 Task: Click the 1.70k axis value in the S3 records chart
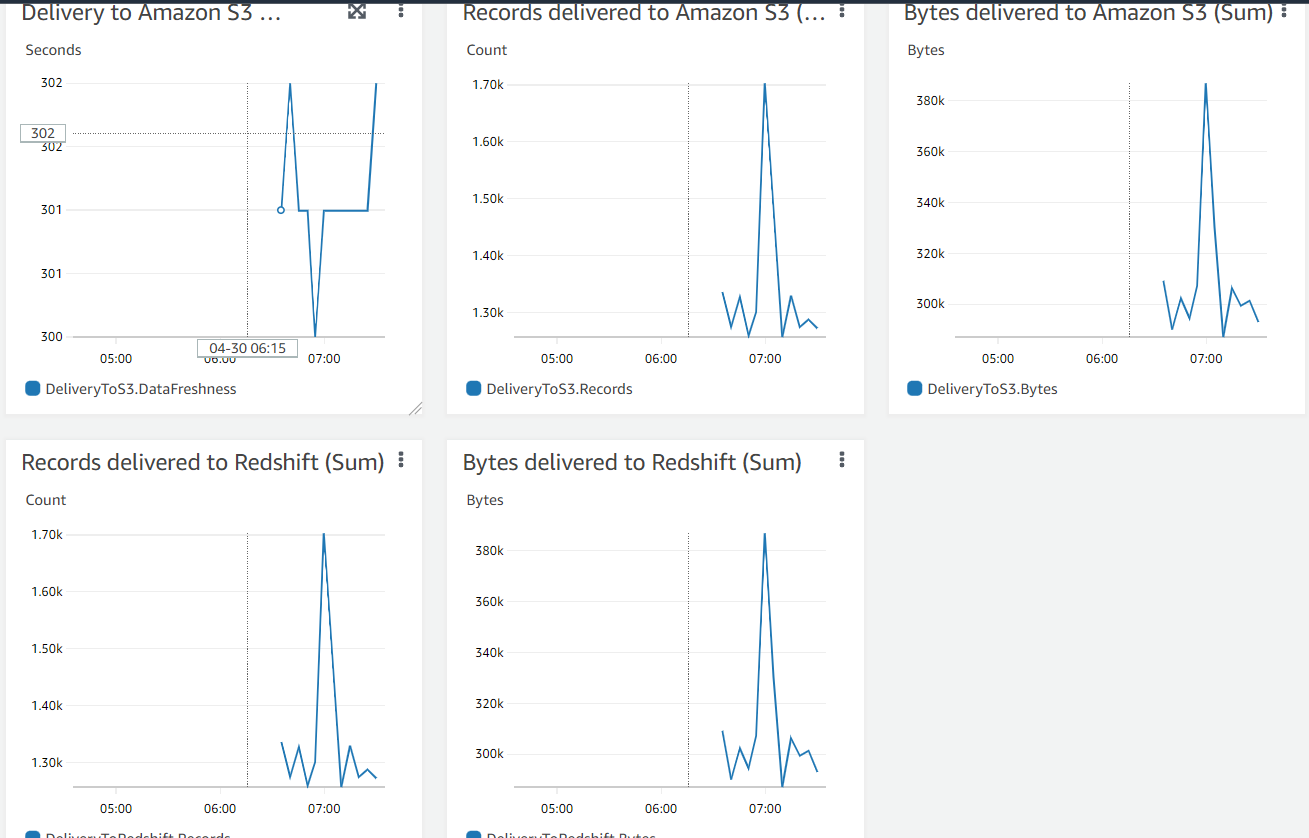(488, 85)
